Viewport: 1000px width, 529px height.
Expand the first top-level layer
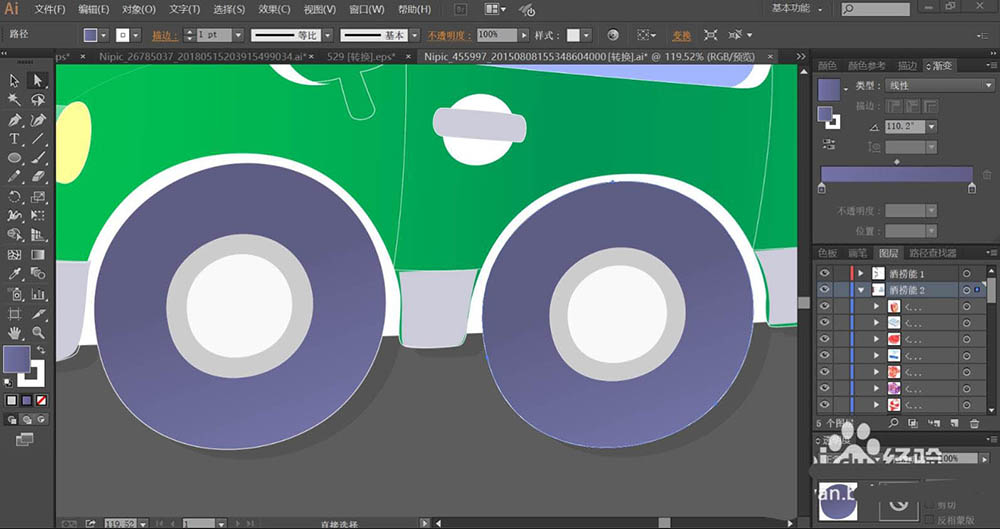pos(860,273)
